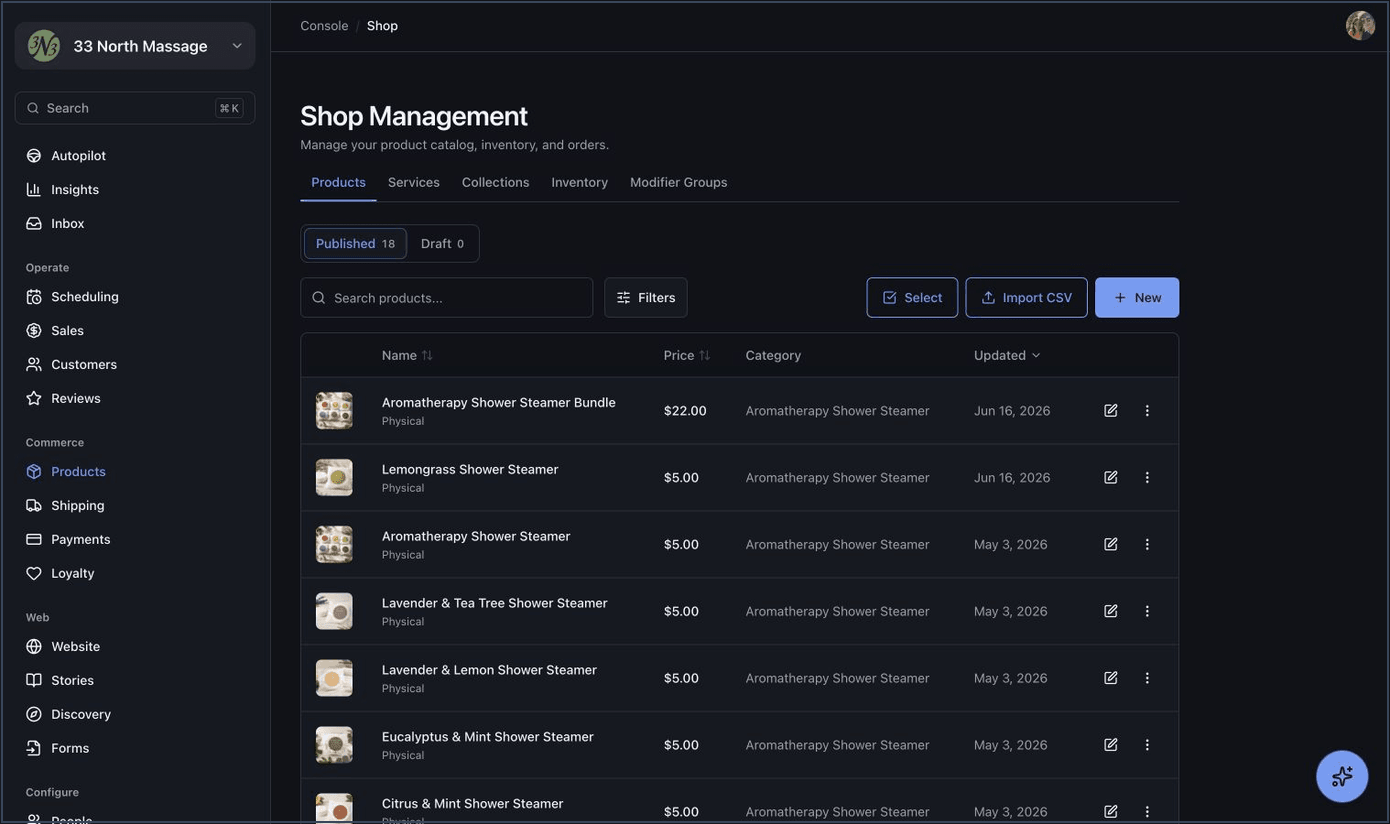Create a New product
The height and width of the screenshot is (824, 1390).
[1137, 298]
